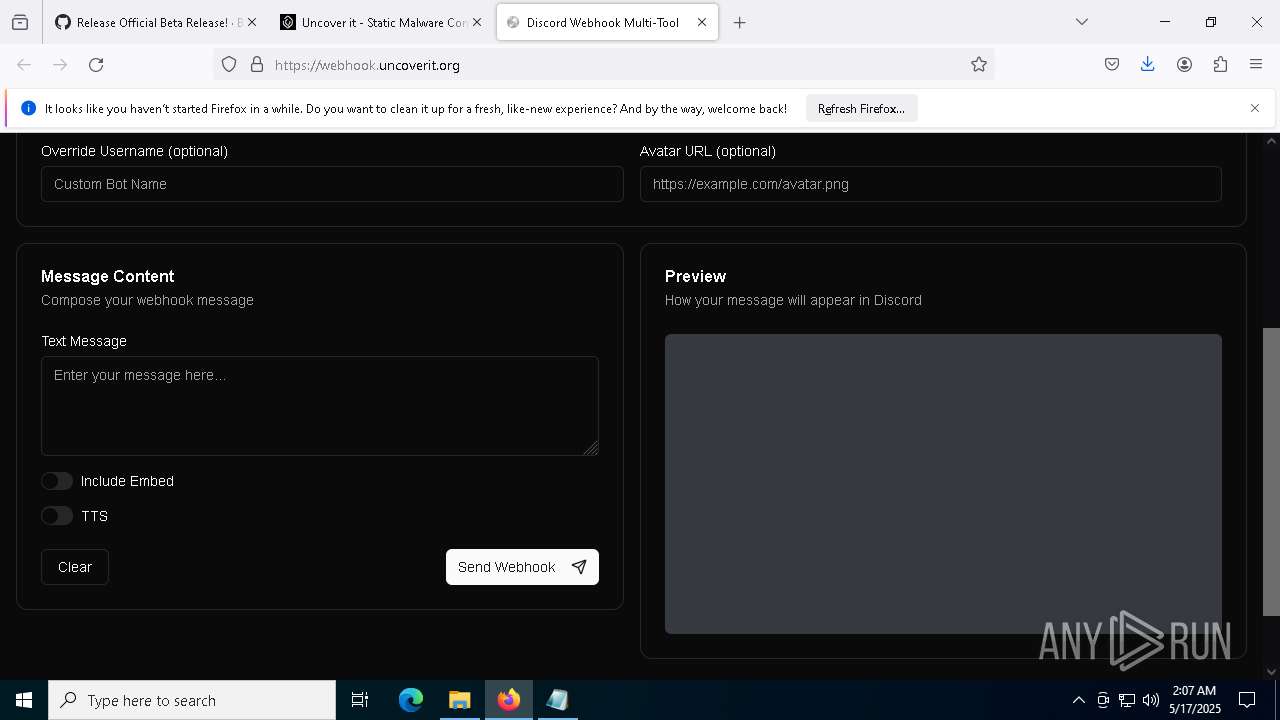Screen dimensions: 1280x720
Task: Click the page vertical scrollbar thumb
Action: [x=1271, y=472]
